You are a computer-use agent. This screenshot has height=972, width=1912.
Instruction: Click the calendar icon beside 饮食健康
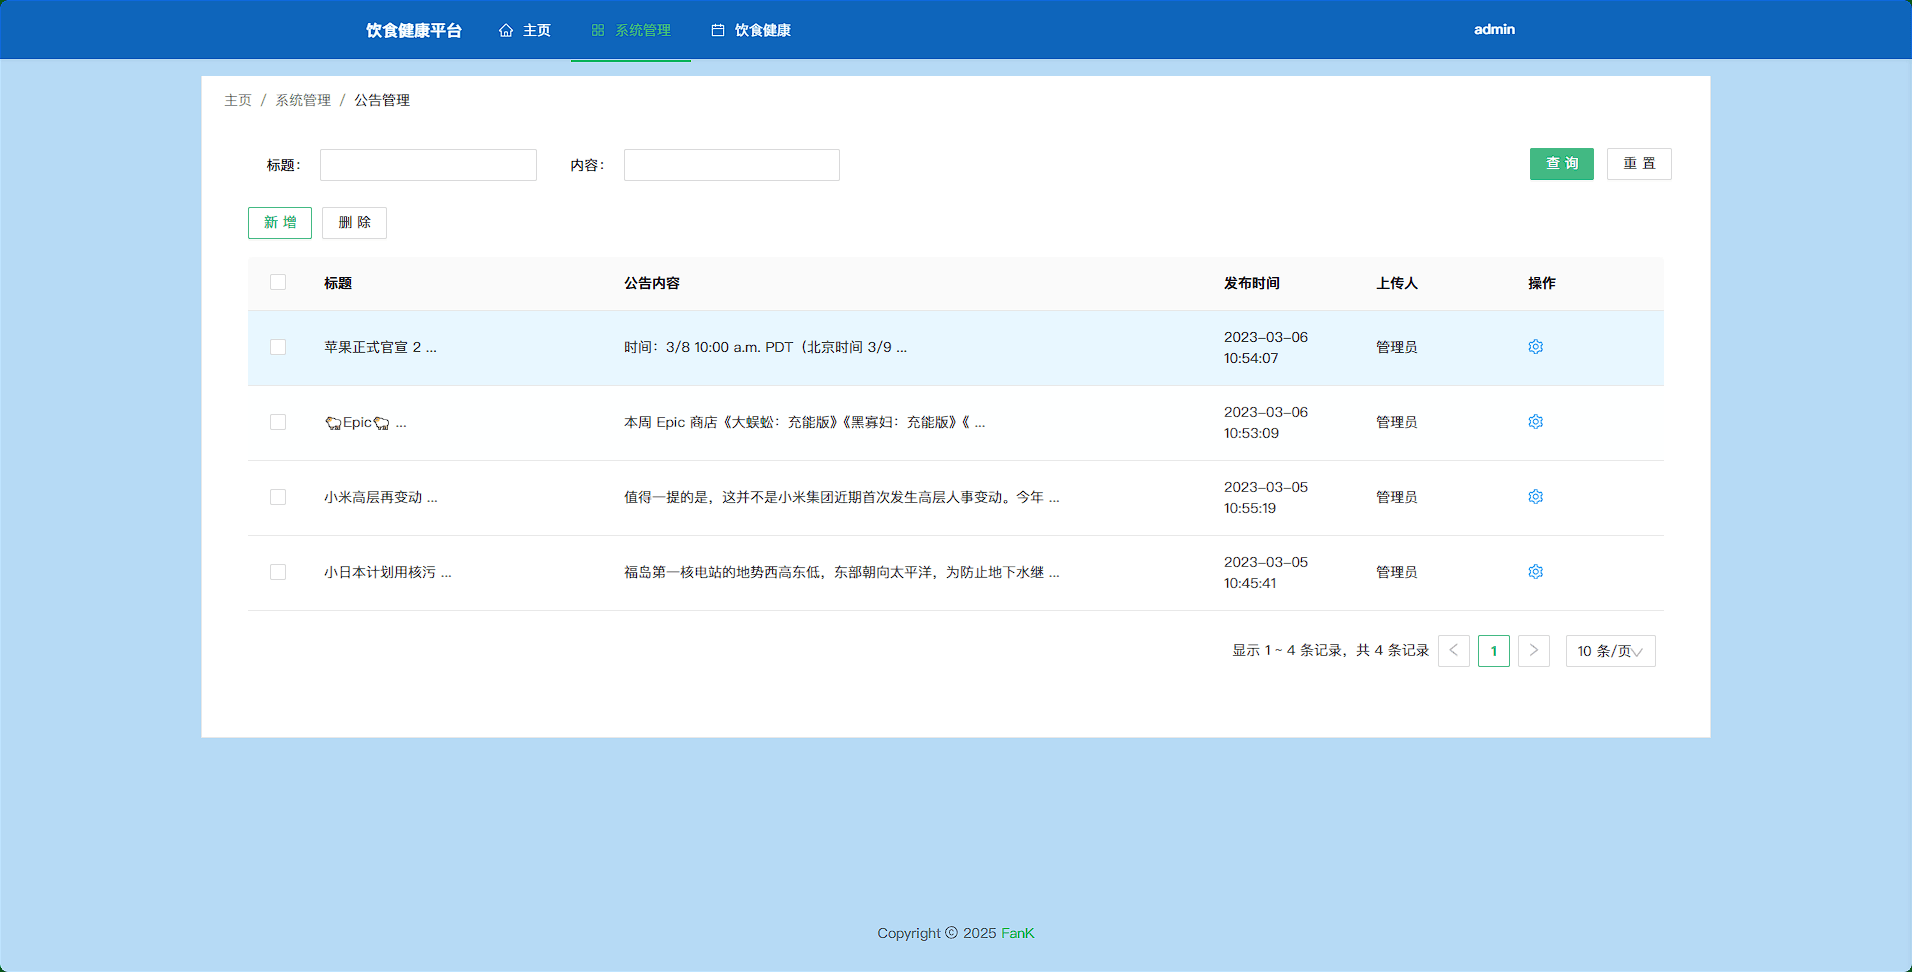717,30
